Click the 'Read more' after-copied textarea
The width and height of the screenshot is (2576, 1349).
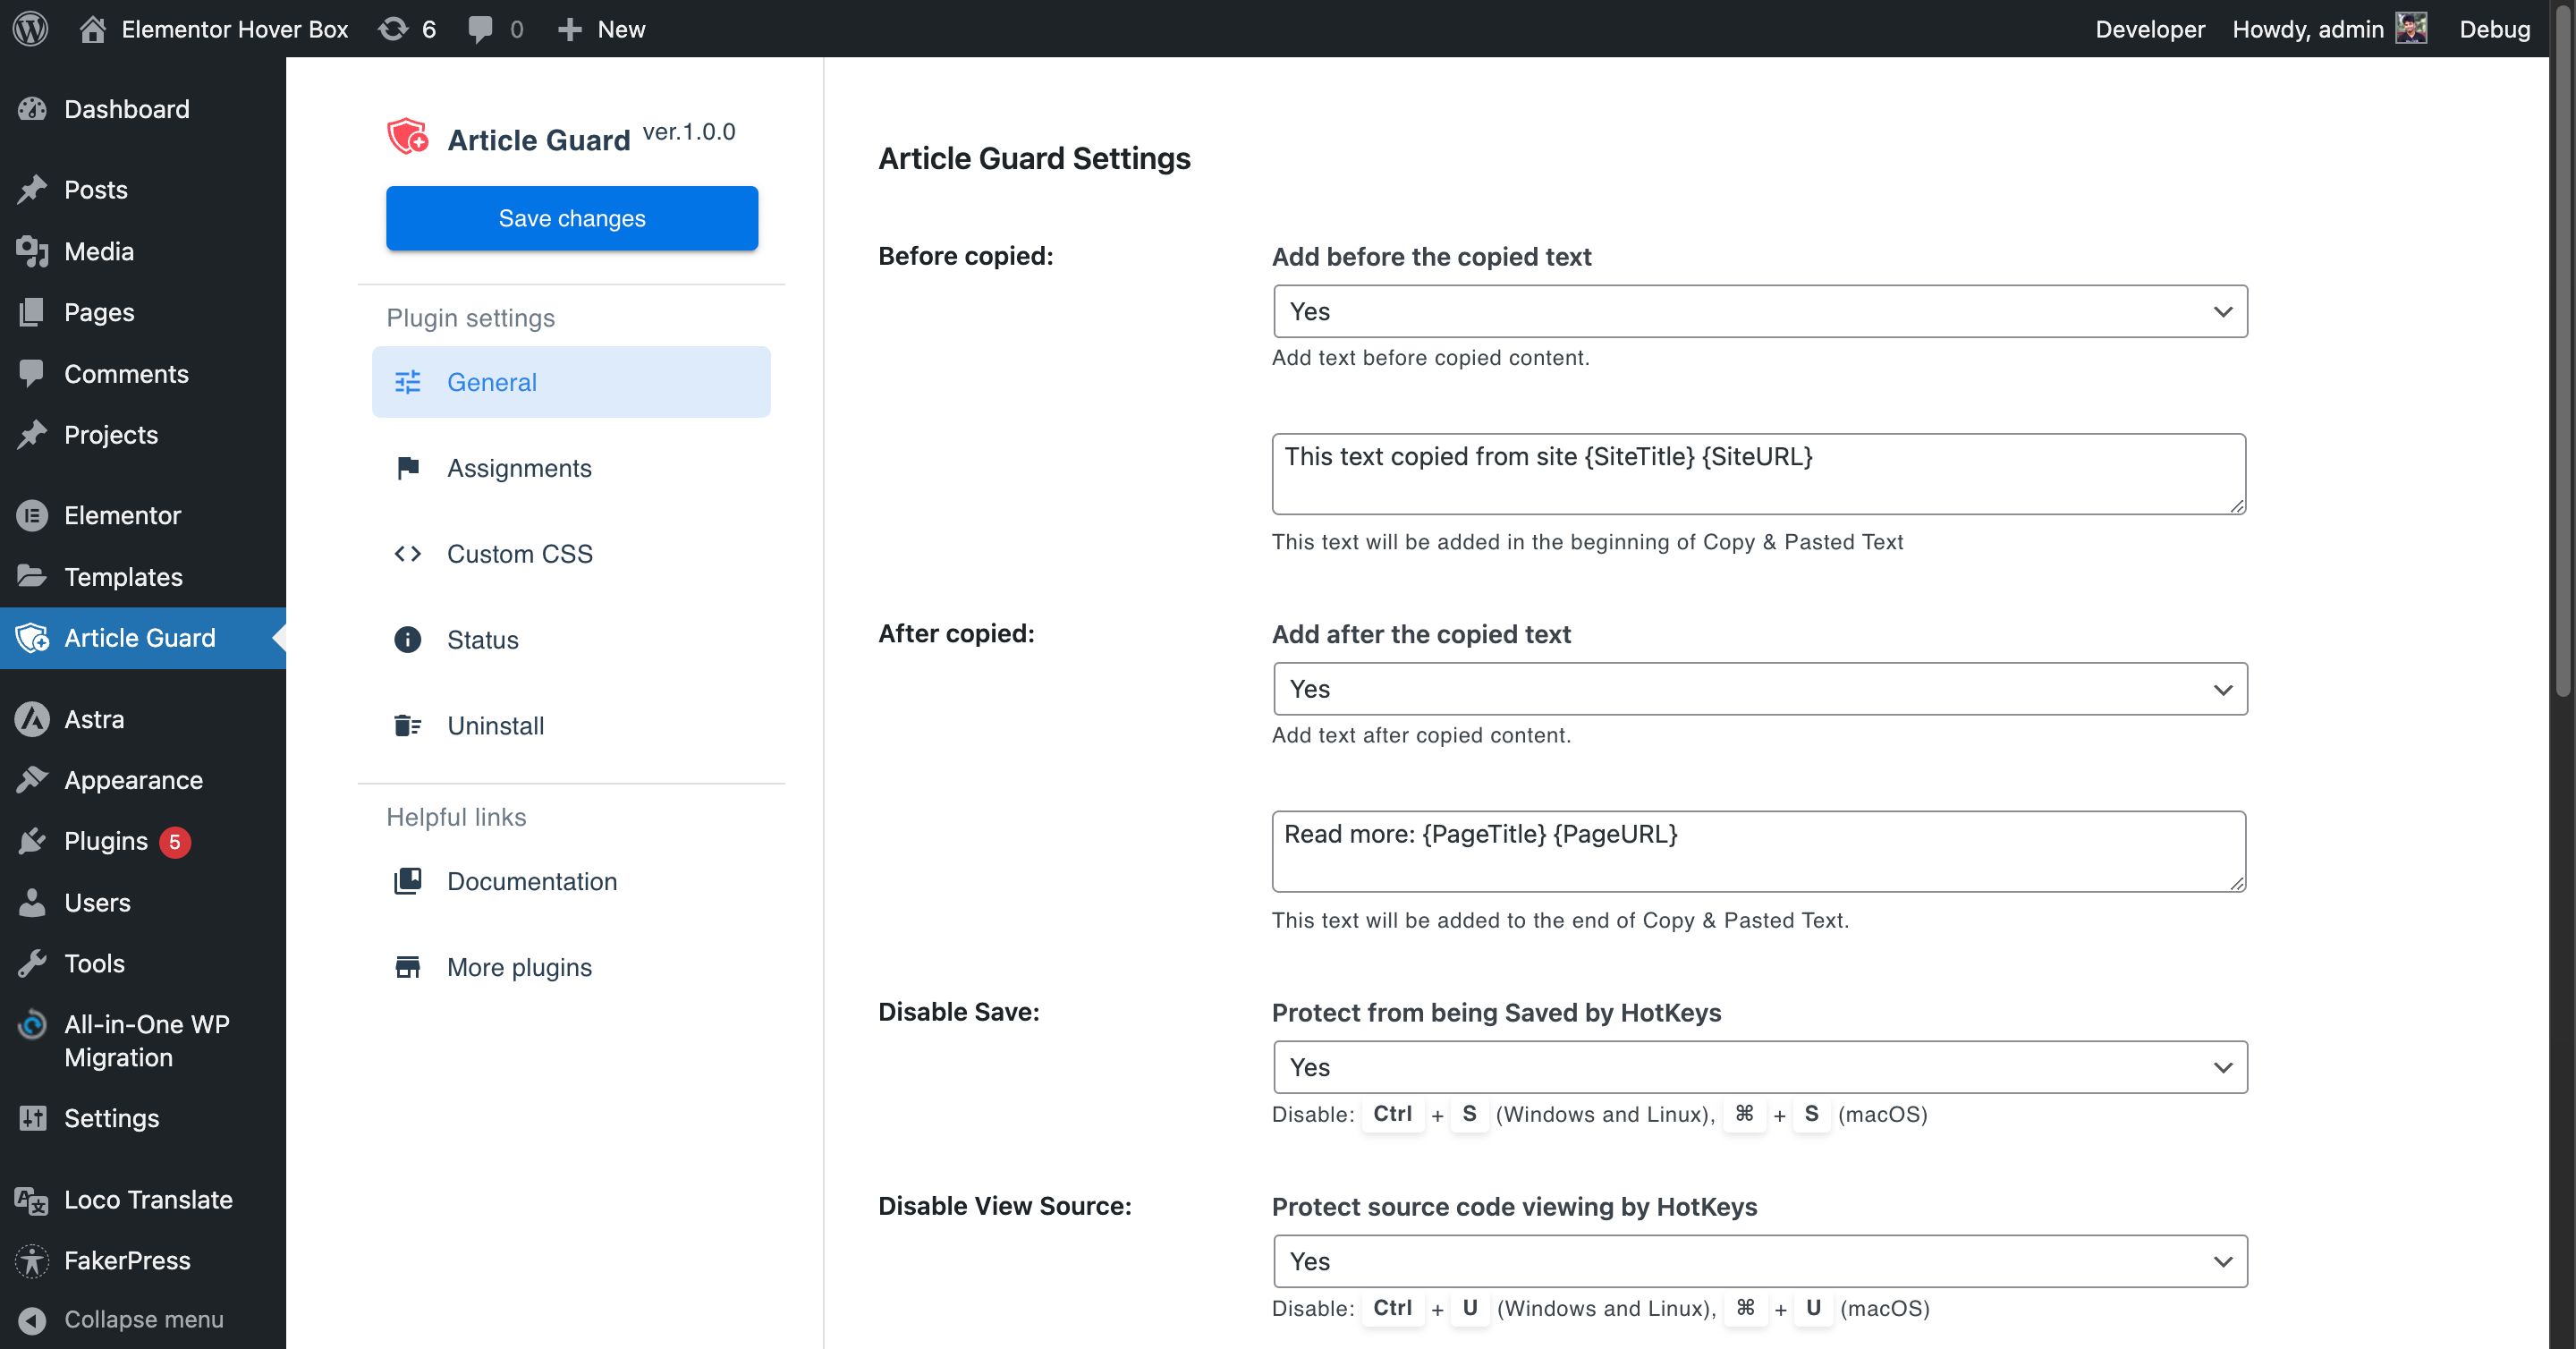point(1758,851)
